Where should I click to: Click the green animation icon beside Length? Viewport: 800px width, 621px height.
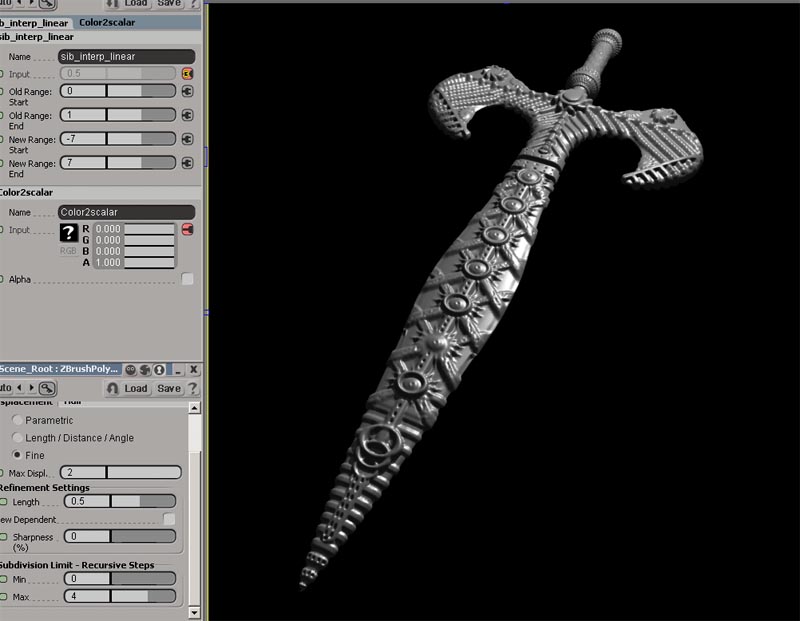point(4,502)
